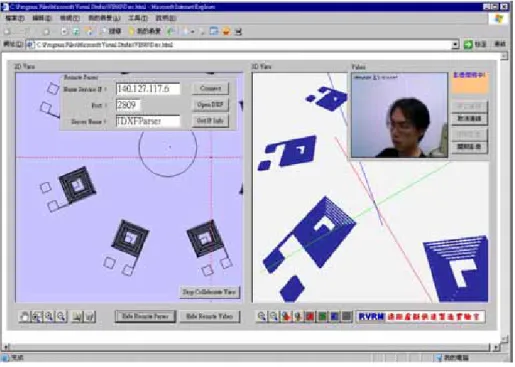Select the pan hand tool under 2D view
This screenshot has height=367, width=515.
tap(25, 316)
